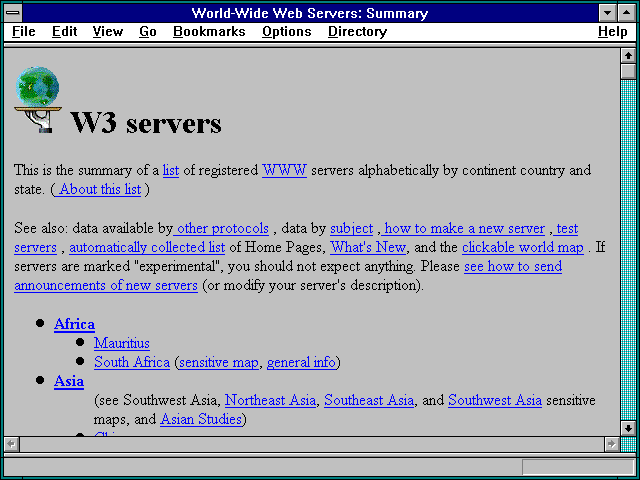Open the "What's New" link

pyautogui.click(x=368, y=247)
